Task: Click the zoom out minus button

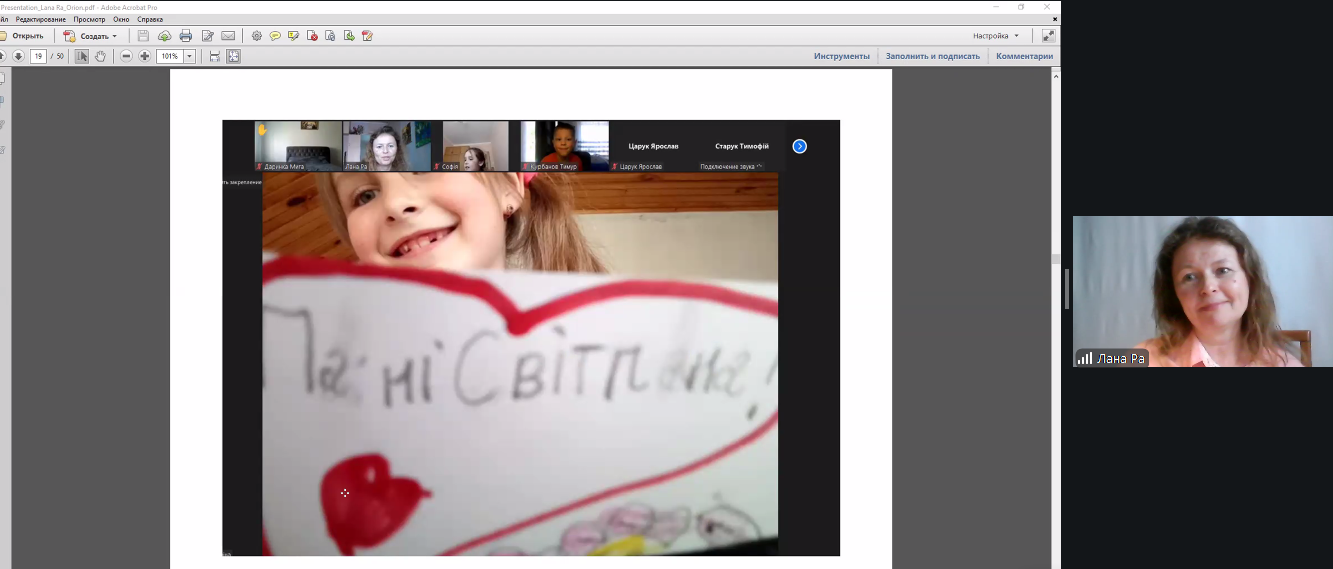Action: click(126, 56)
